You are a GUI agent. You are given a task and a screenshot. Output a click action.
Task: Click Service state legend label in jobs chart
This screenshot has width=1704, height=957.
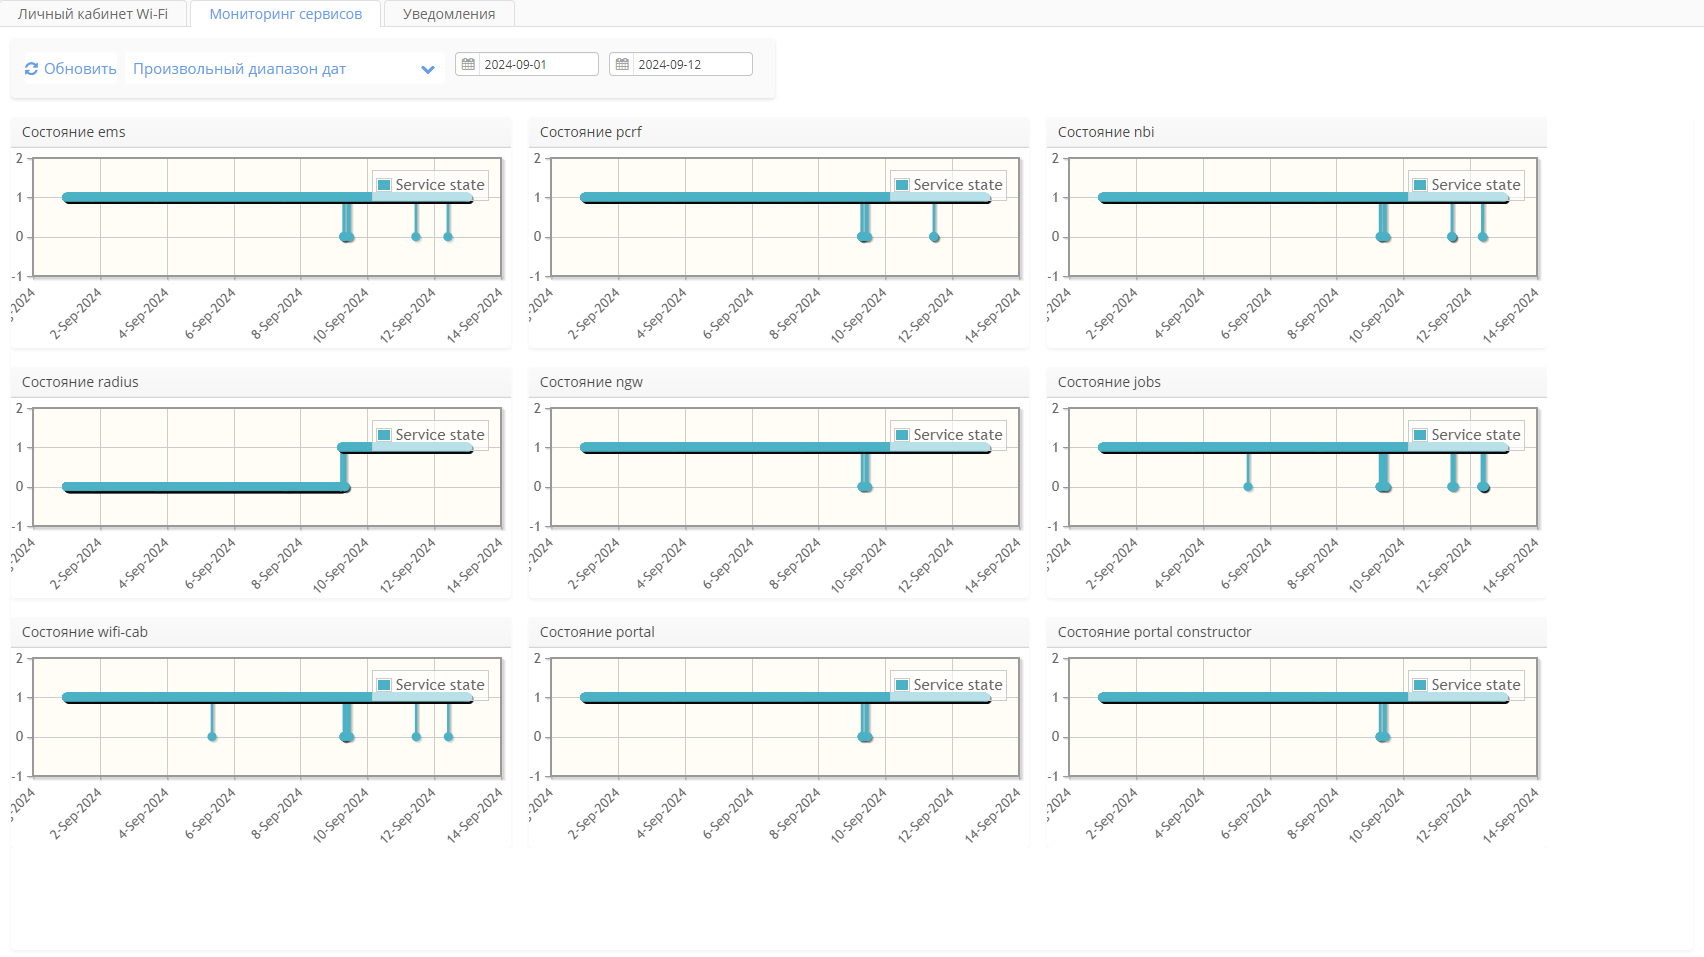coord(1475,435)
